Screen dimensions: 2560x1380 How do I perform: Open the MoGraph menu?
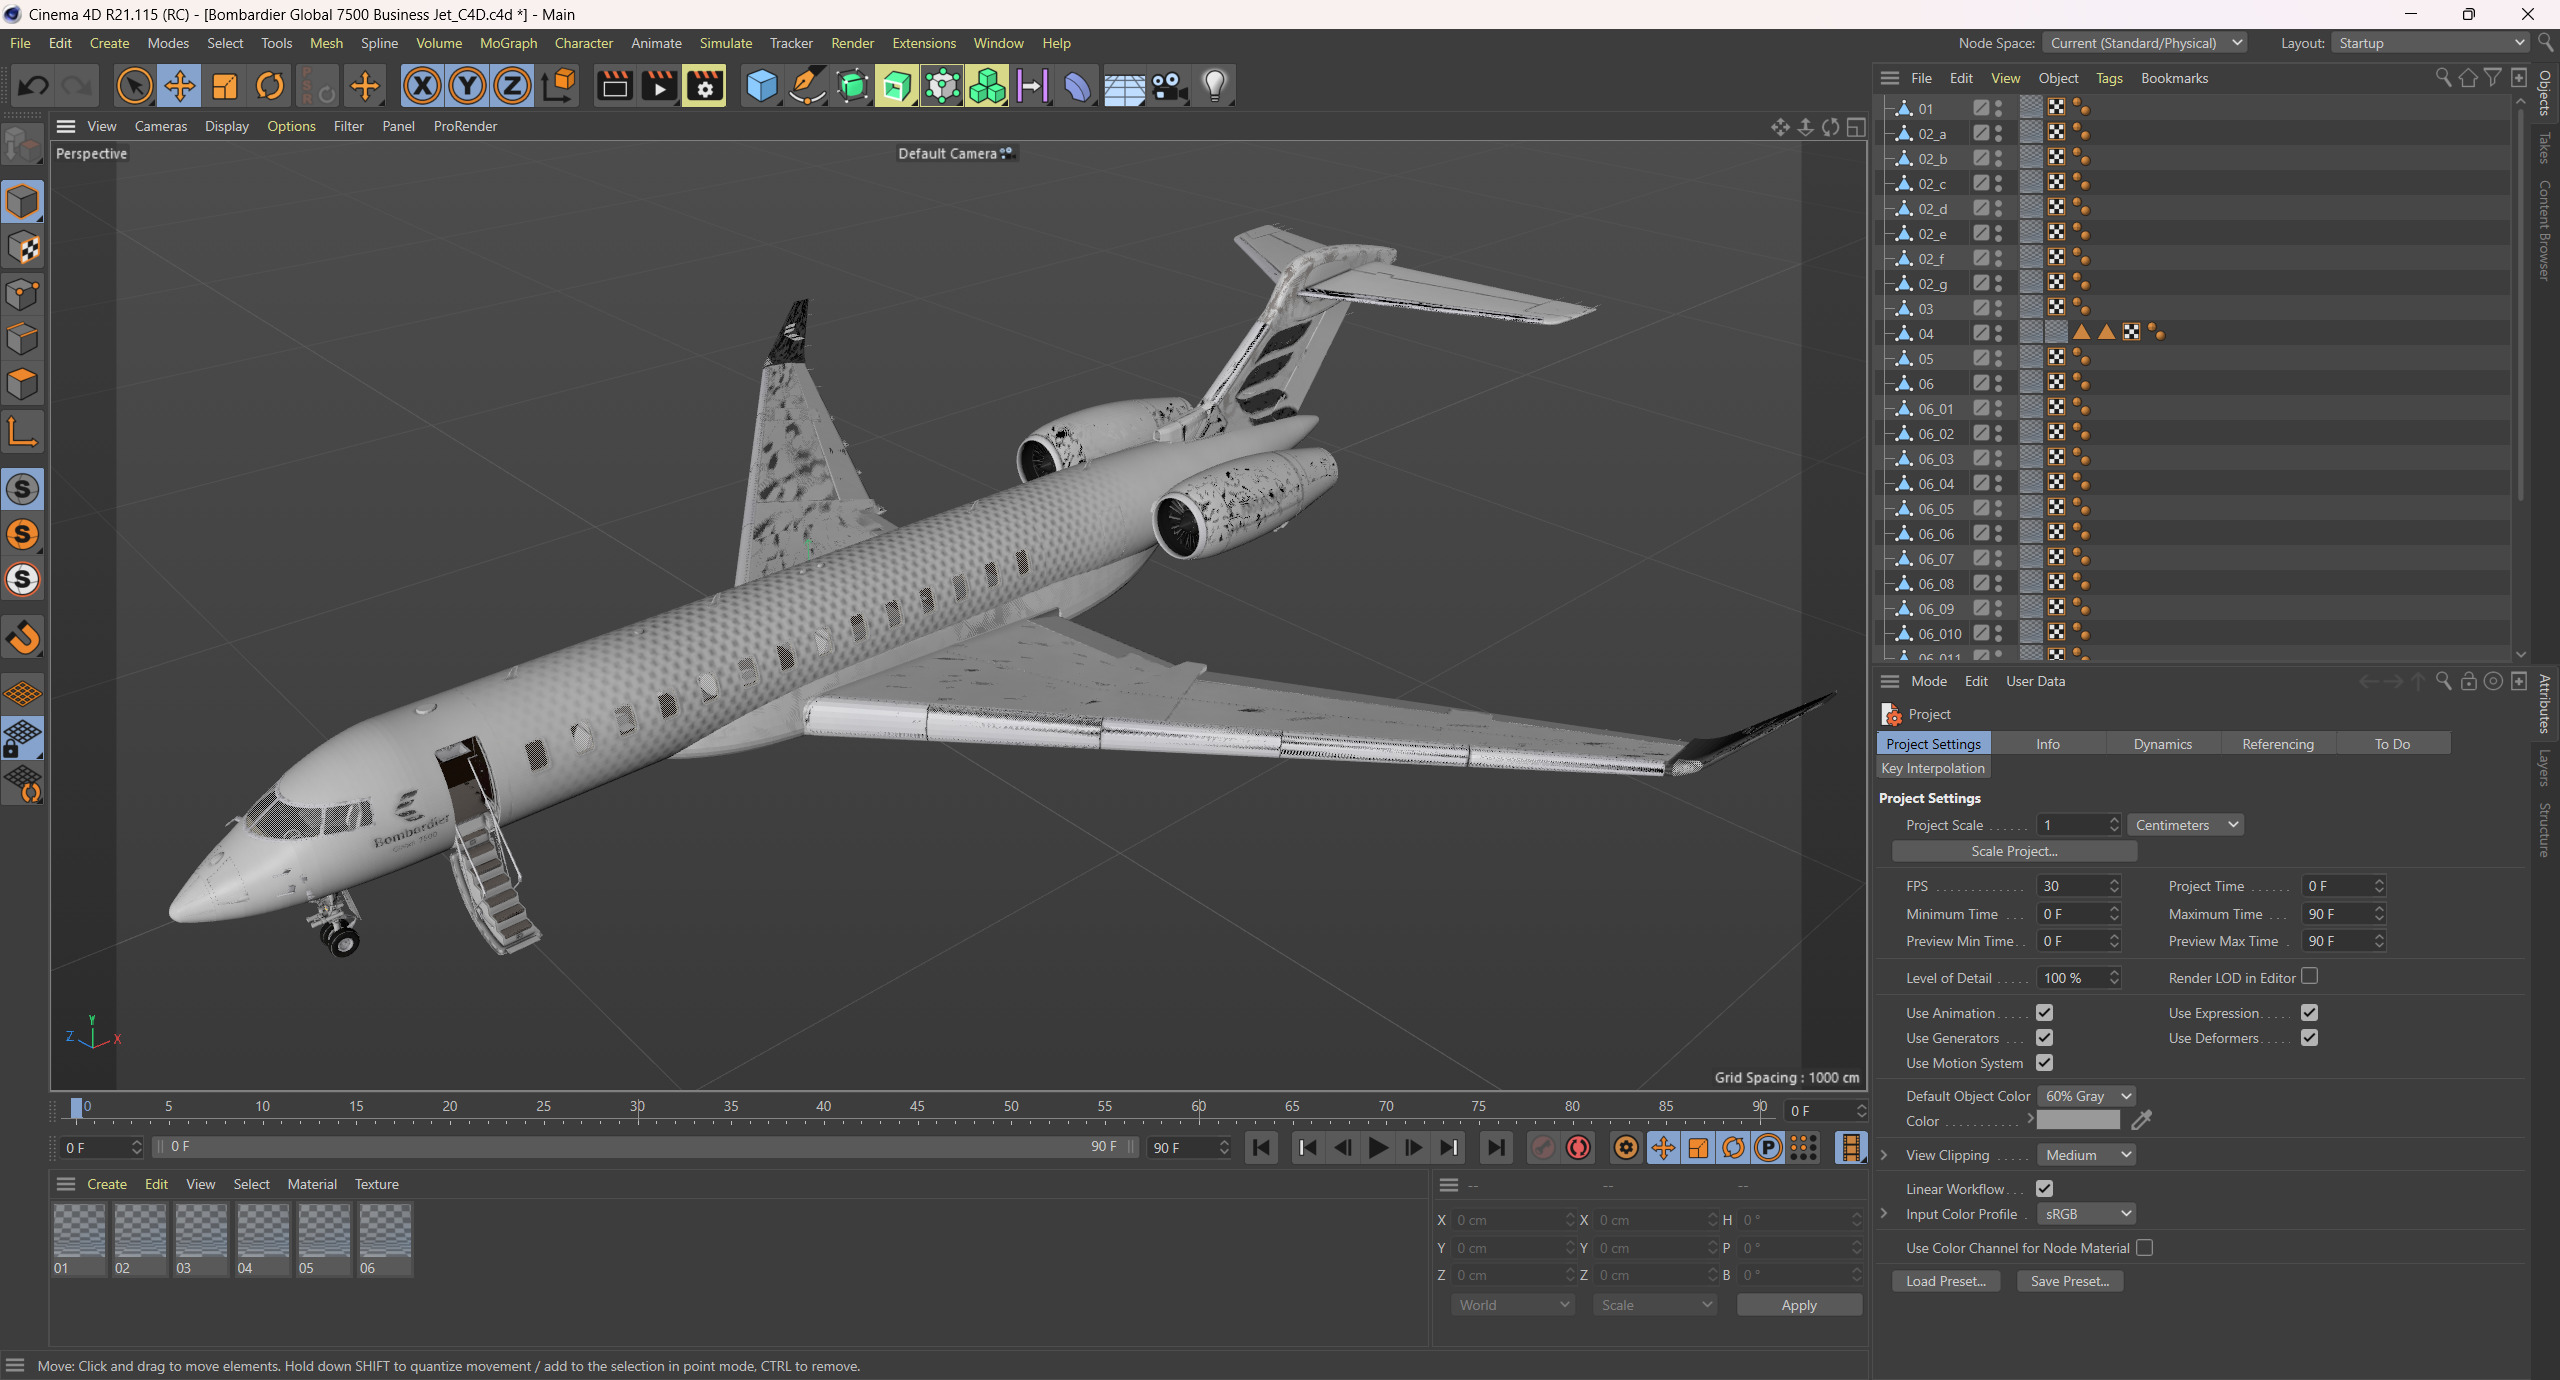point(508,43)
